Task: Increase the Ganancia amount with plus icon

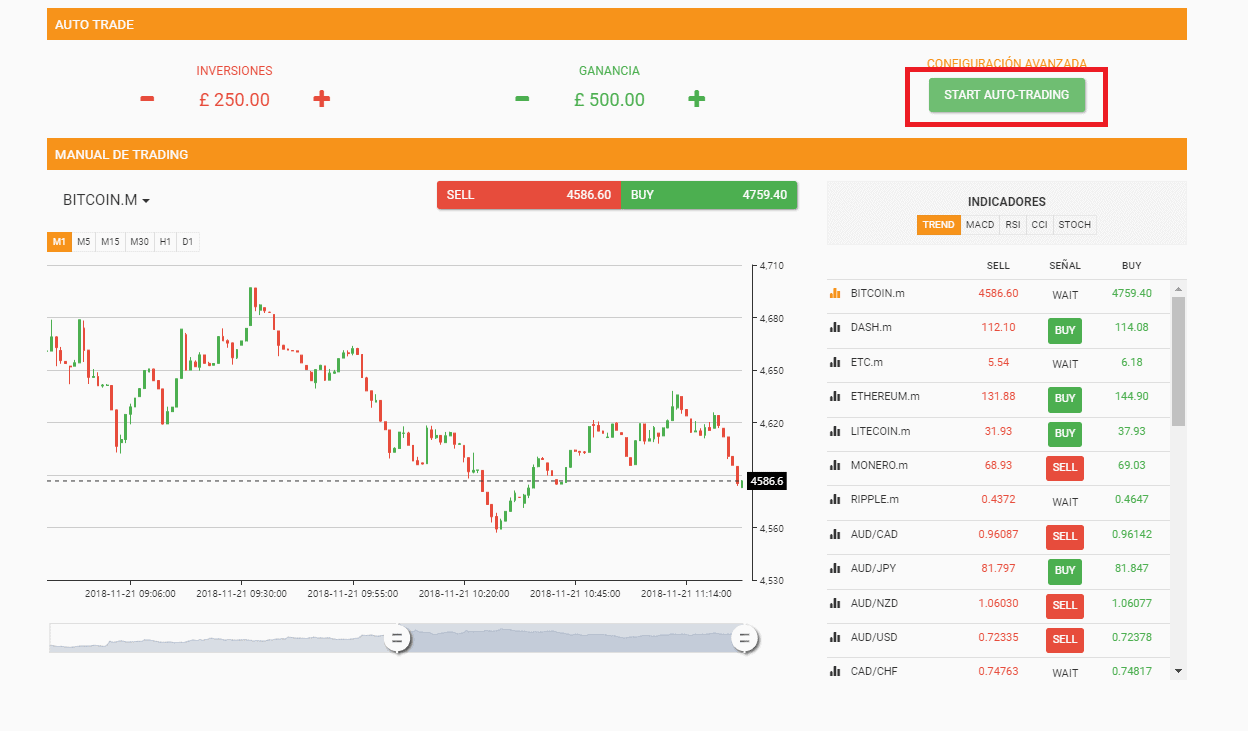Action: point(697,98)
